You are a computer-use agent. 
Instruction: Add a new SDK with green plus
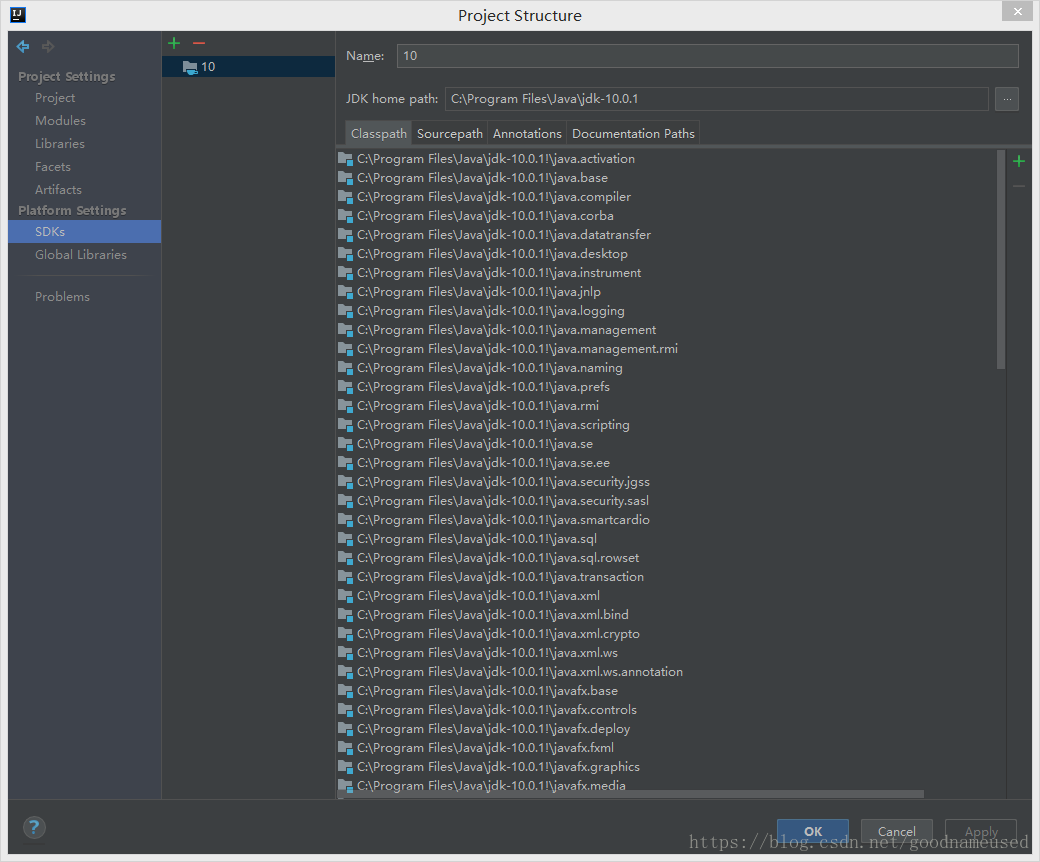(x=174, y=43)
